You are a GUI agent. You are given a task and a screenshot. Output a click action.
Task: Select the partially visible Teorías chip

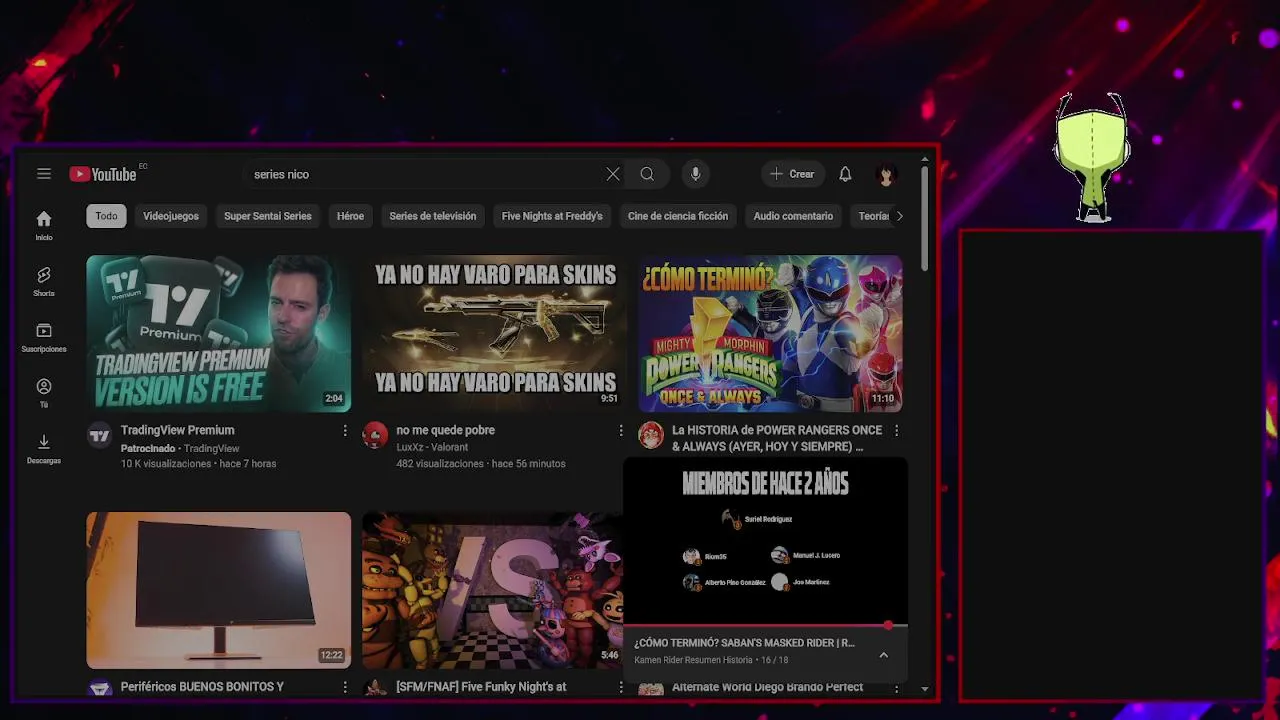click(873, 216)
